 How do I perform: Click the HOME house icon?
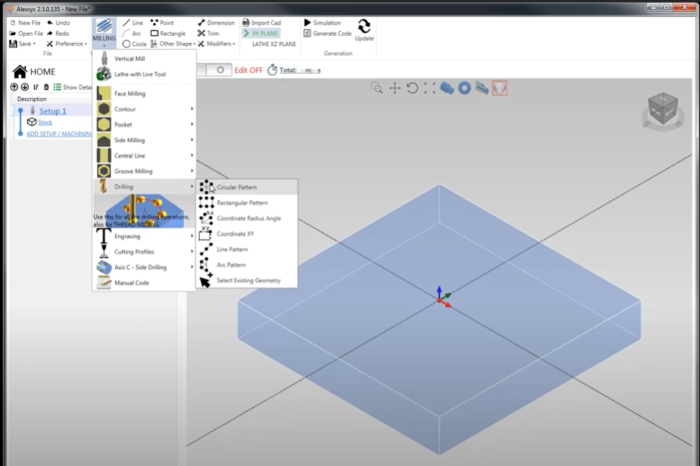point(18,72)
